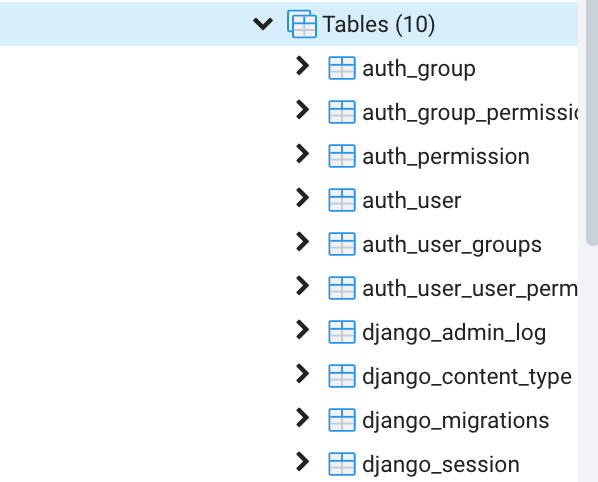Click the auth_user table icon
Viewport: 598px width, 482px height.
point(342,200)
